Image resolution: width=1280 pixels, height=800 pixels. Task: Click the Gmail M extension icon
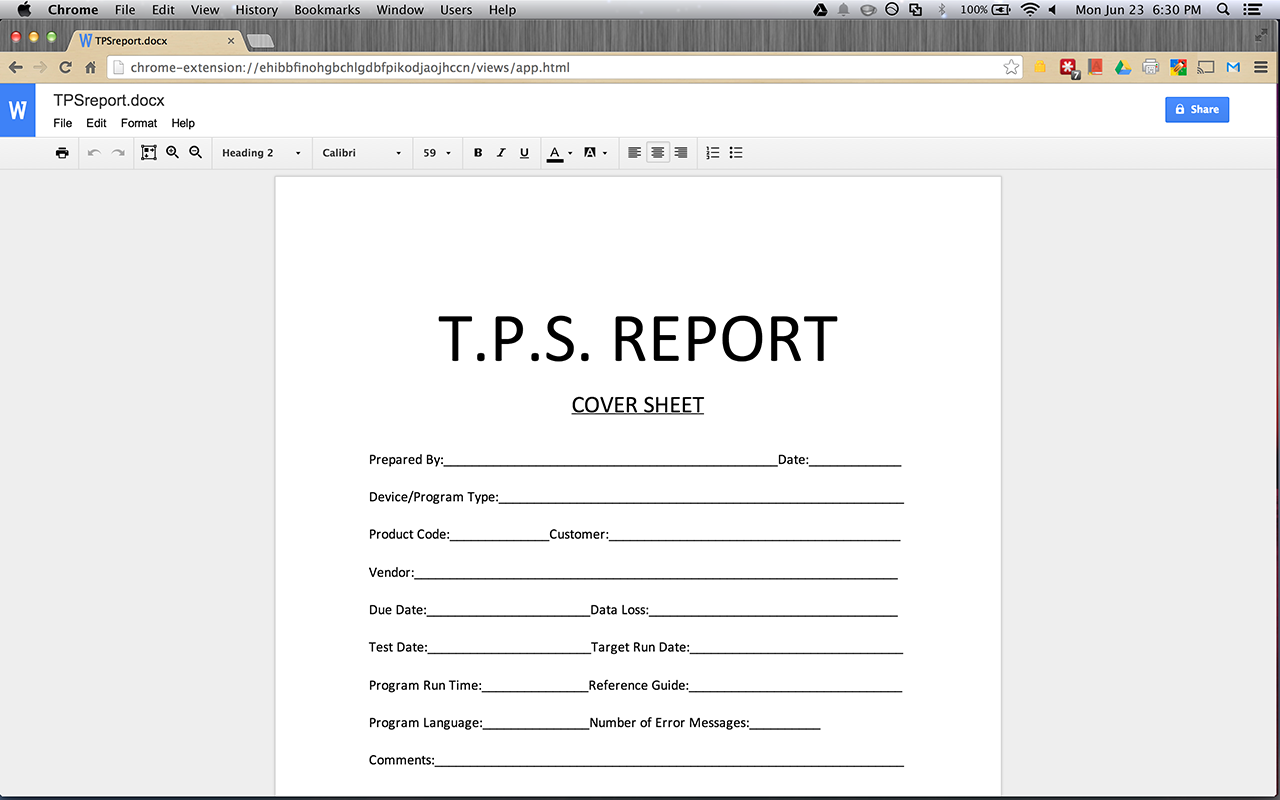(x=1233, y=67)
